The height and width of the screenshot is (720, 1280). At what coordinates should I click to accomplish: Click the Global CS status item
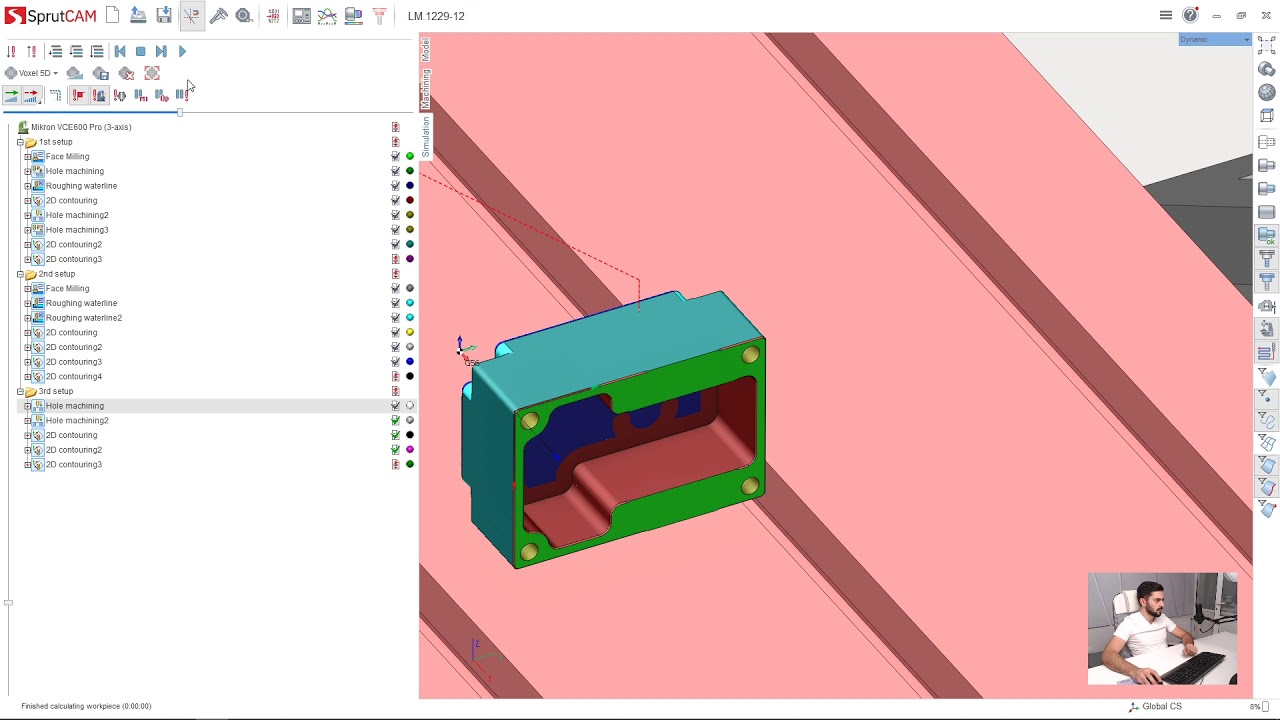tap(1155, 706)
